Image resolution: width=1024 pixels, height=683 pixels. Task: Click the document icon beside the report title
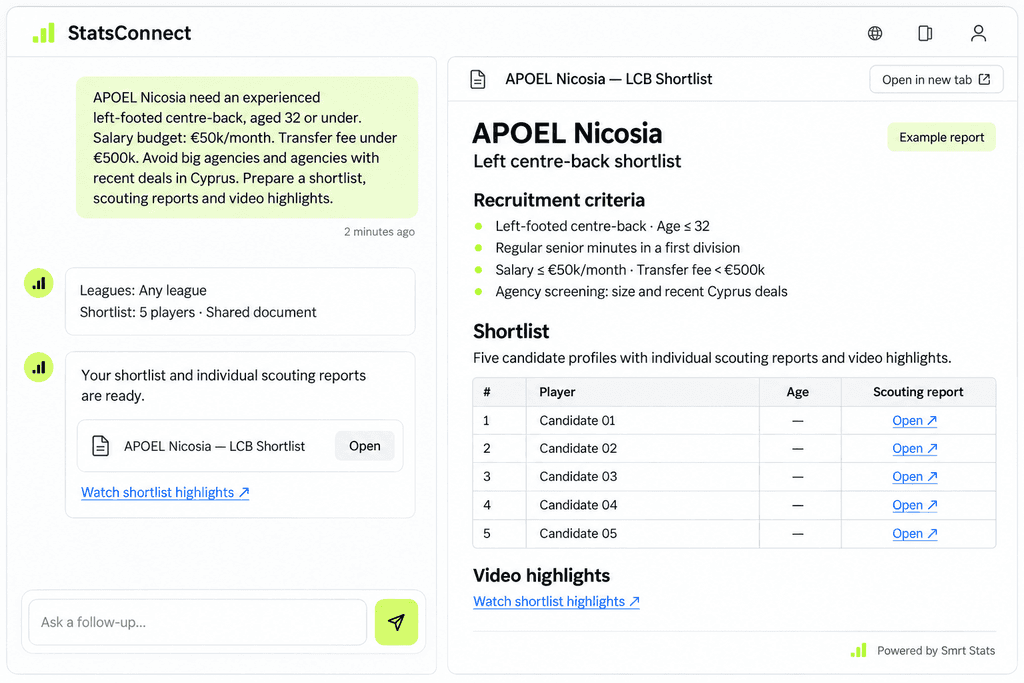(x=478, y=80)
